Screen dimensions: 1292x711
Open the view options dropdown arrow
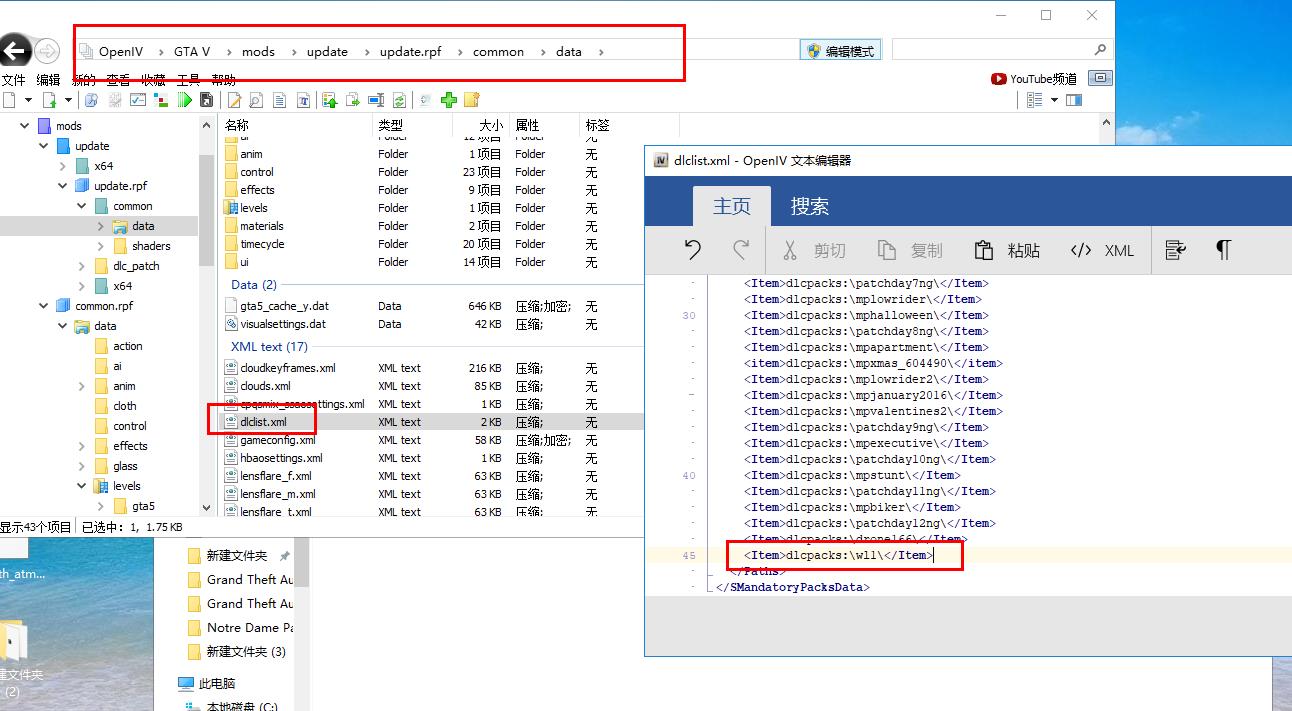click(x=1054, y=100)
